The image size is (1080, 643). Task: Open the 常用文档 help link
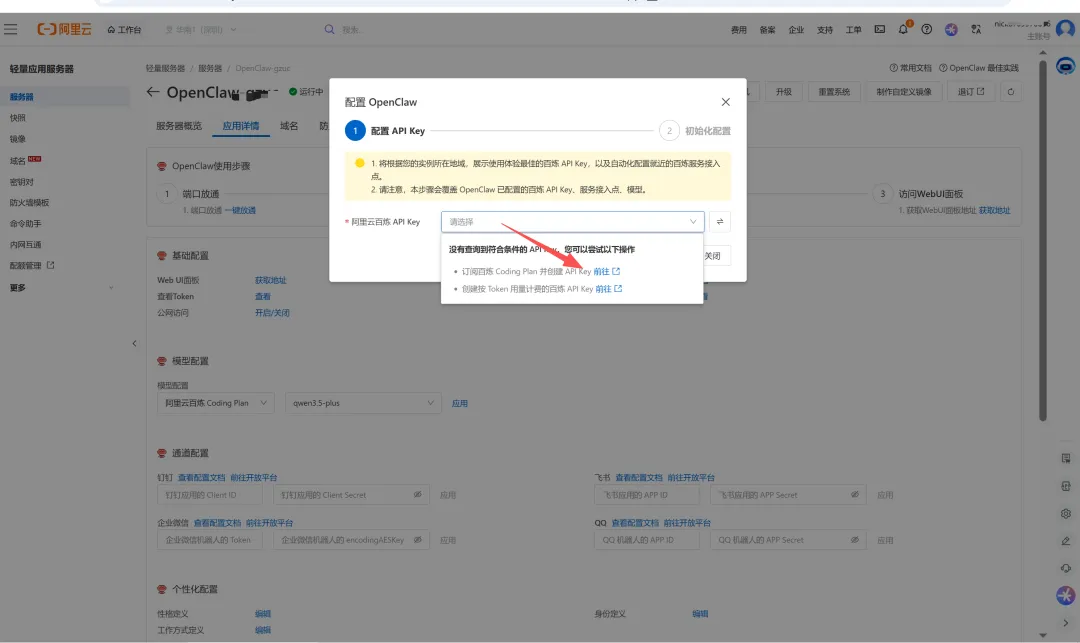(x=911, y=68)
